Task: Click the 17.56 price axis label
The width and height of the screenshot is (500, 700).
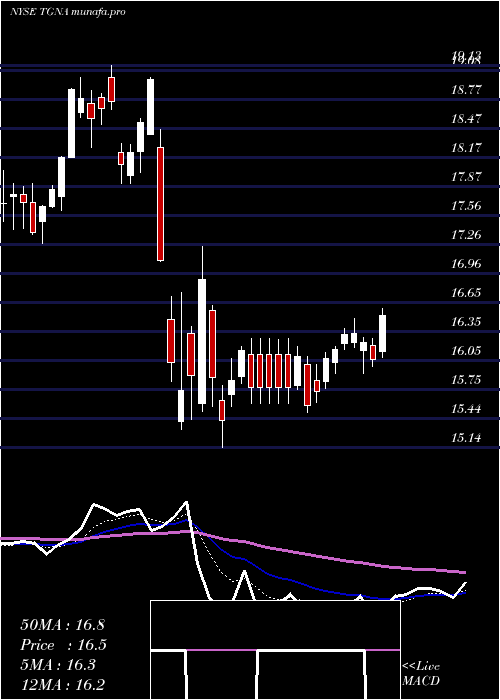Action: tap(466, 206)
